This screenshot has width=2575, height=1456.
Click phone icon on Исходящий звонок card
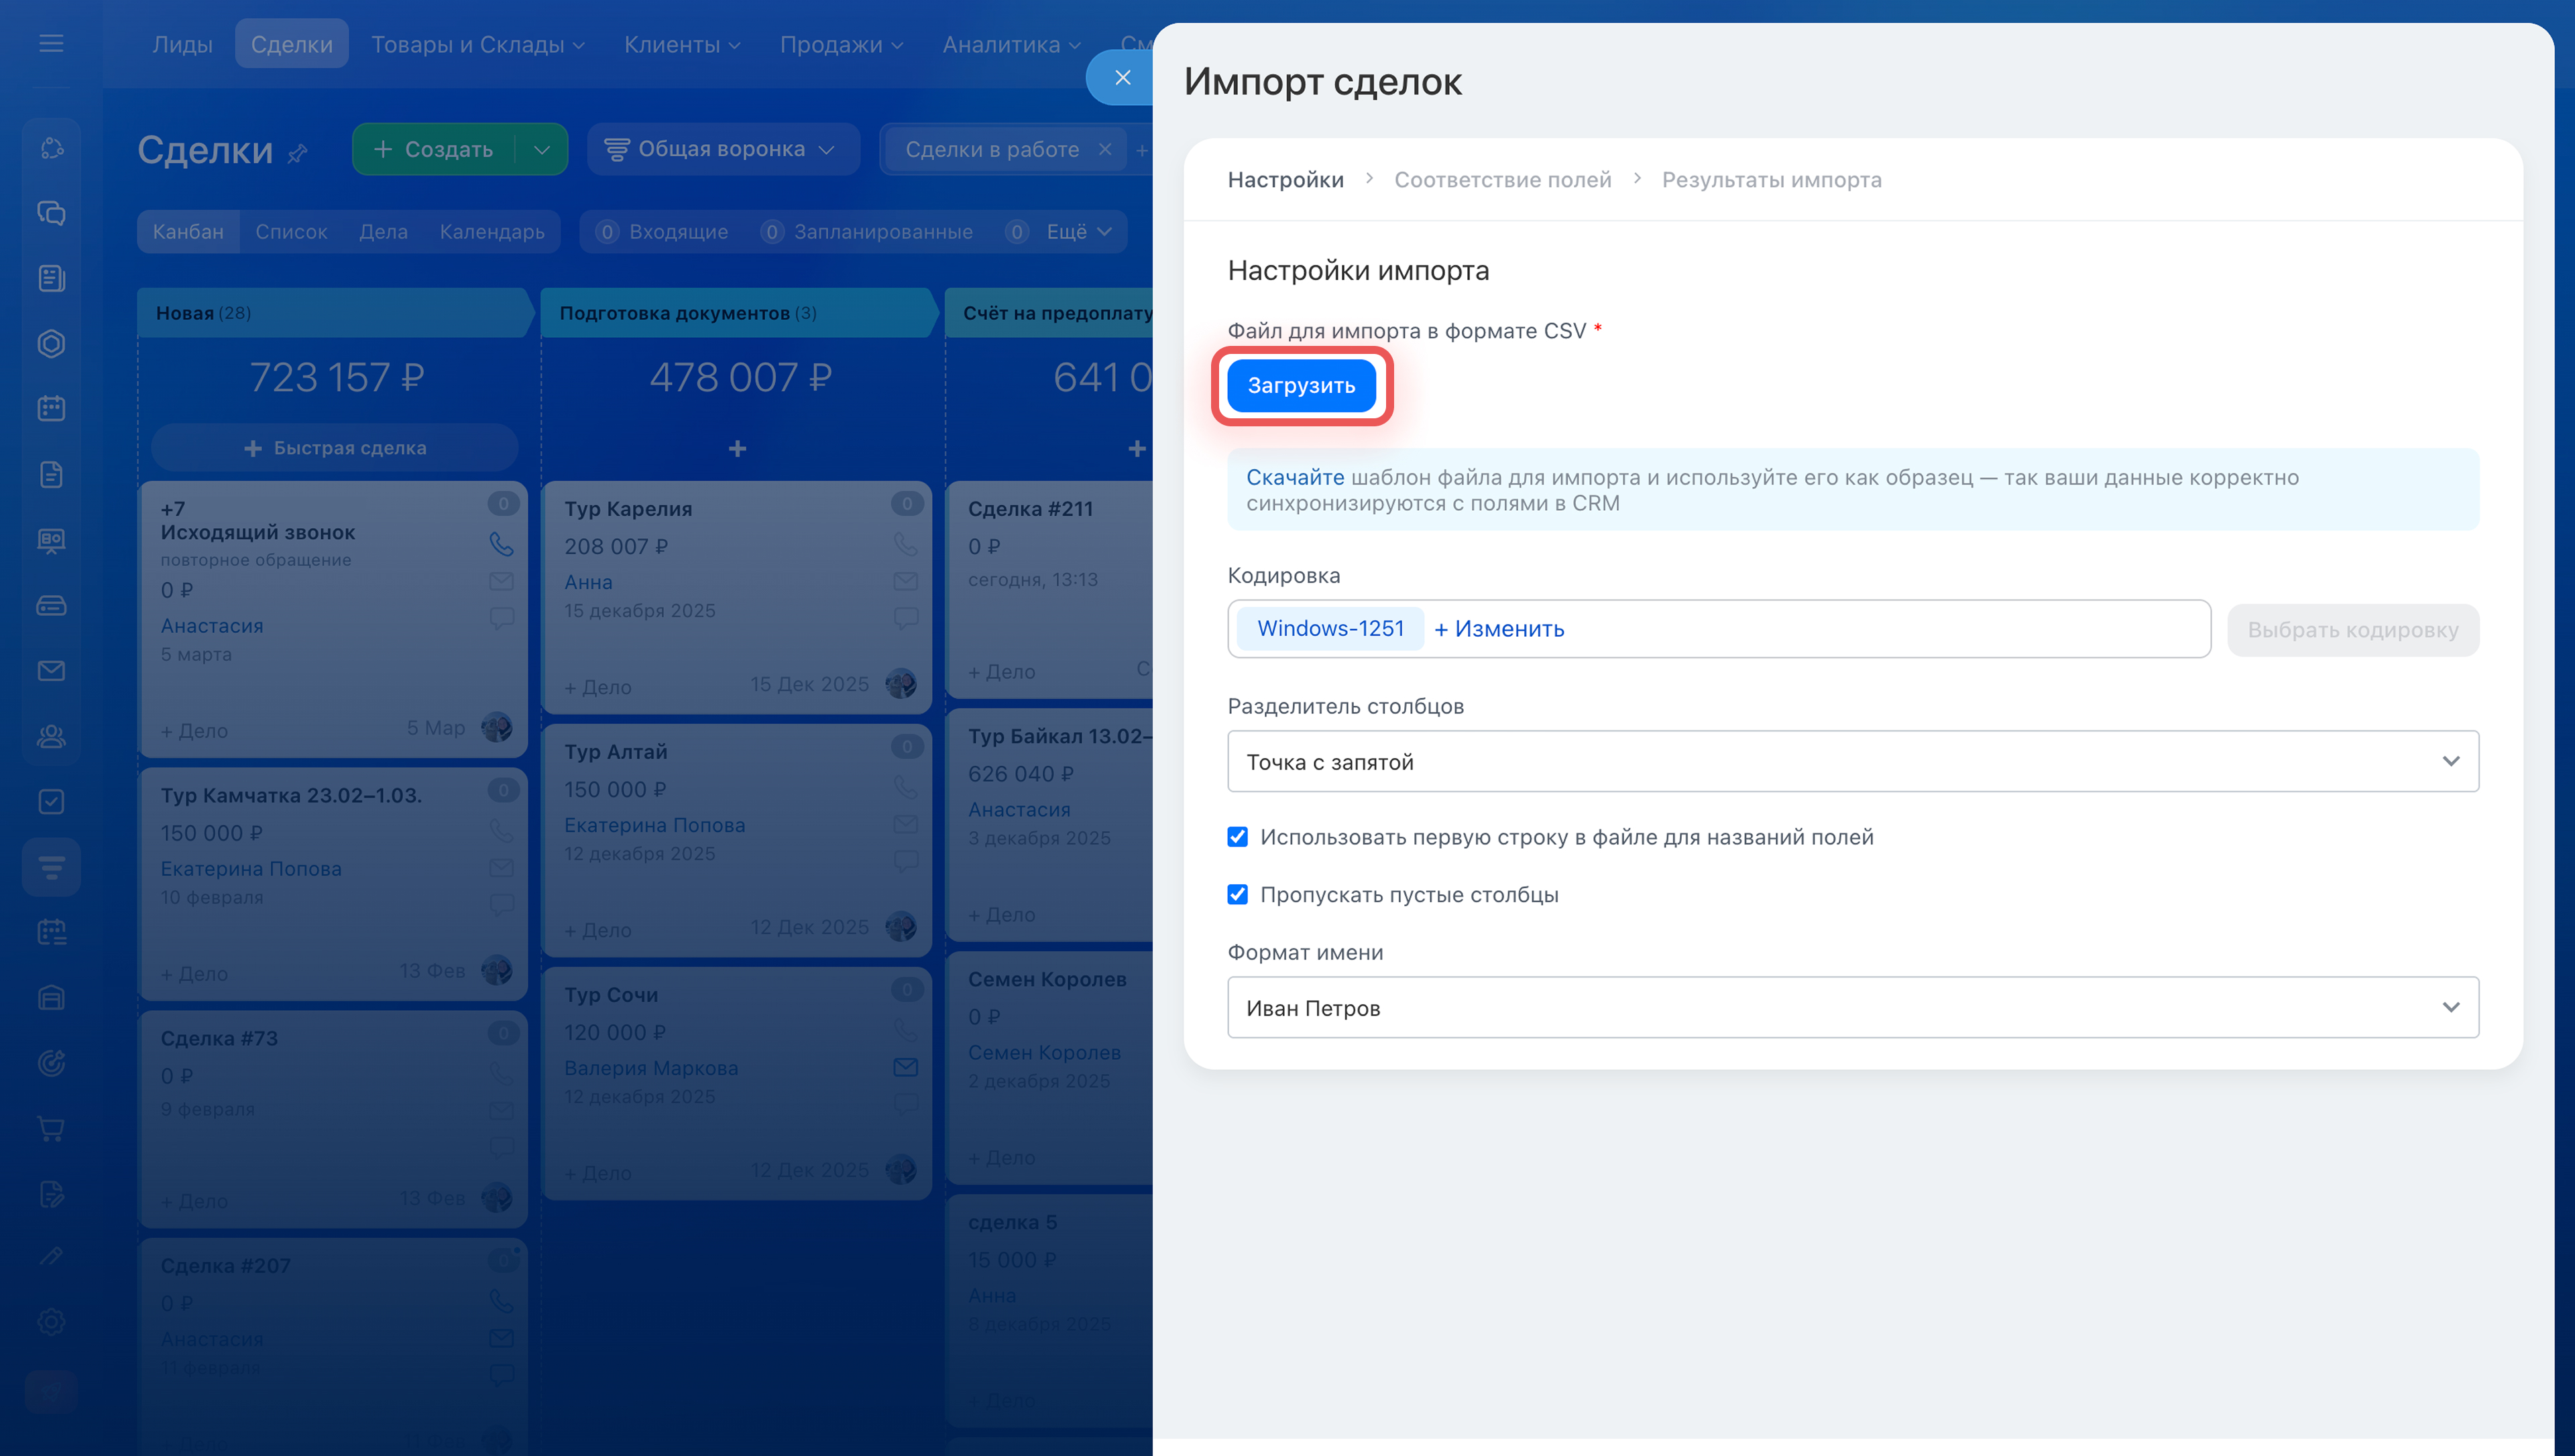(x=501, y=543)
